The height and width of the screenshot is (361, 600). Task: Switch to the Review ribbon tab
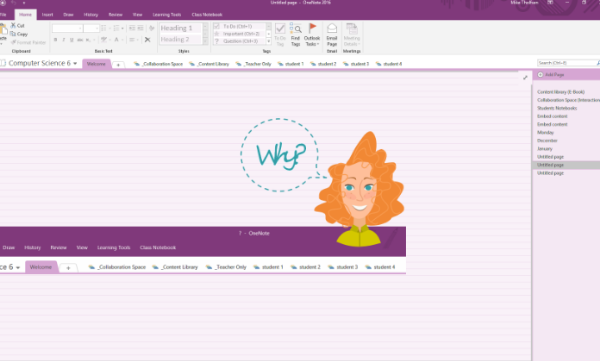pyautogui.click(x=115, y=15)
